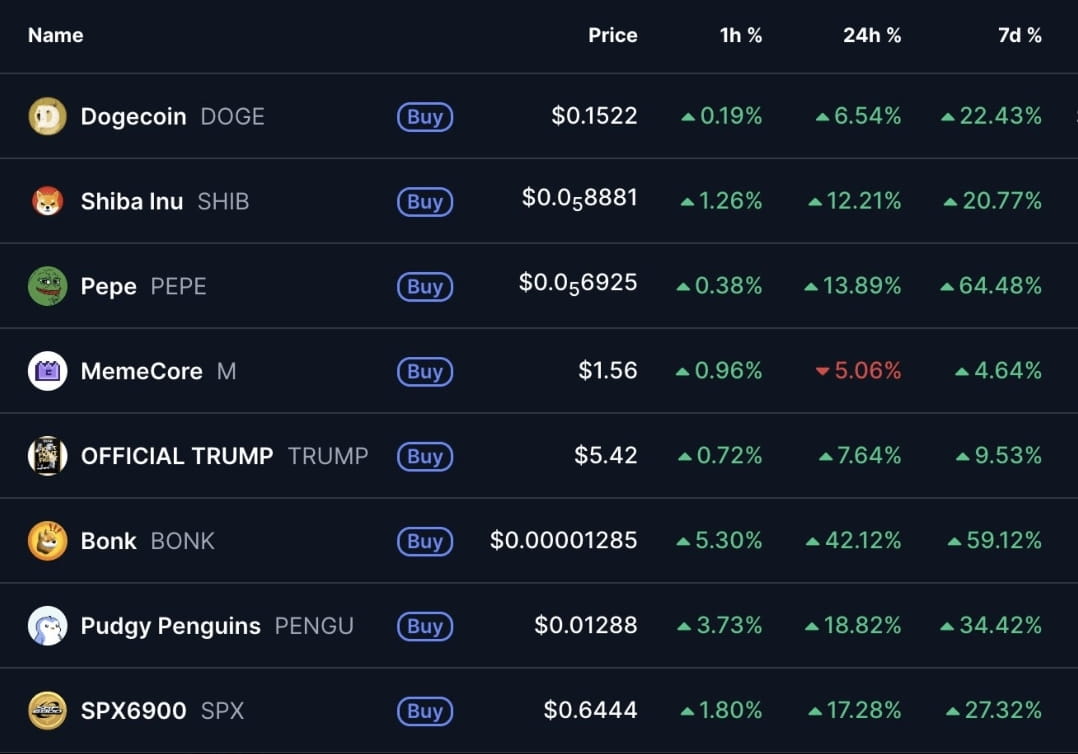Open the Shiba Inu coin page
Viewport: 1078px width, 754px height.
pos(131,201)
